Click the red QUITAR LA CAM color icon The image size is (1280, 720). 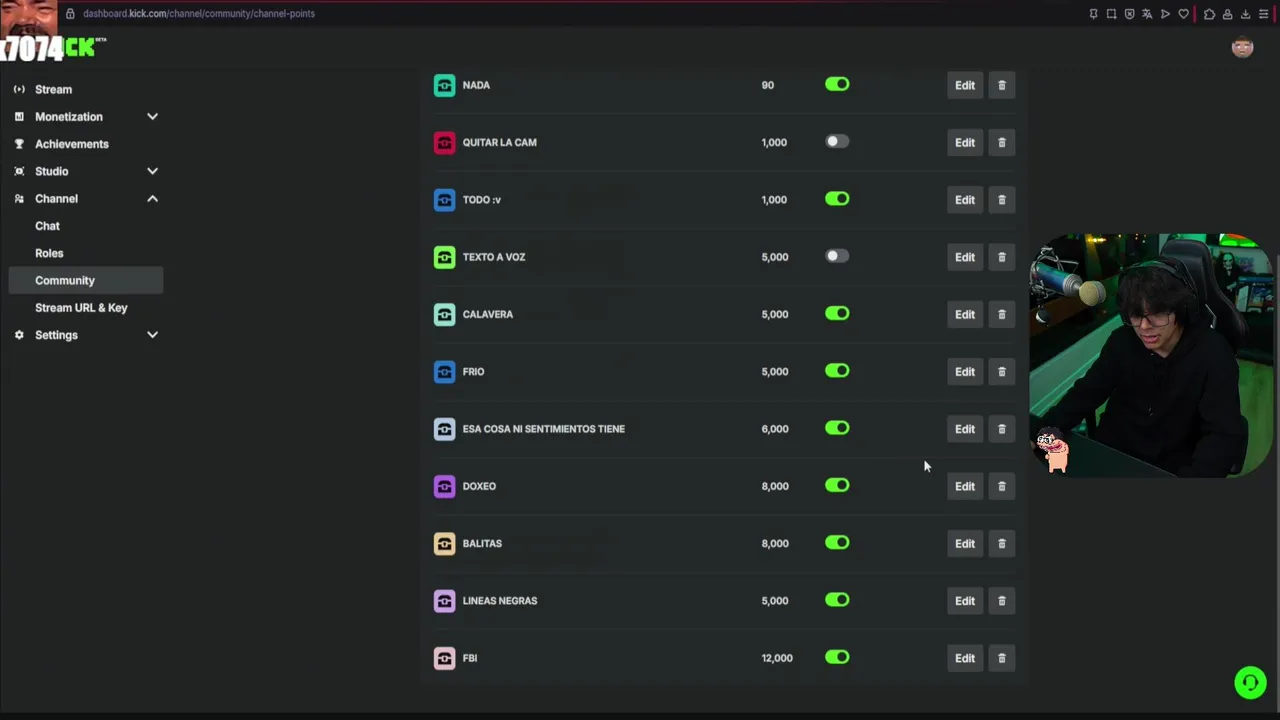[x=444, y=143]
